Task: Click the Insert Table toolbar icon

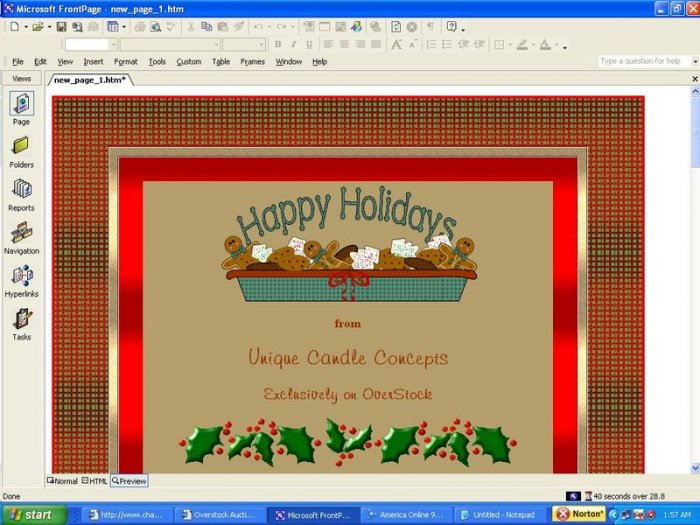Action: coord(325,27)
